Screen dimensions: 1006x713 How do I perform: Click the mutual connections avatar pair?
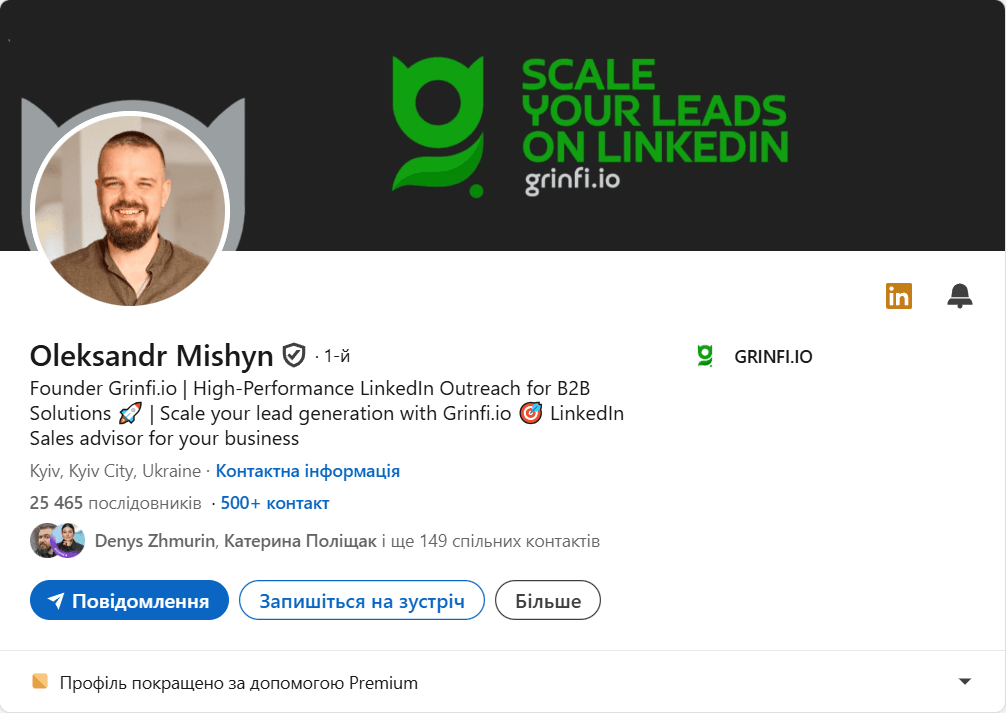click(x=57, y=540)
